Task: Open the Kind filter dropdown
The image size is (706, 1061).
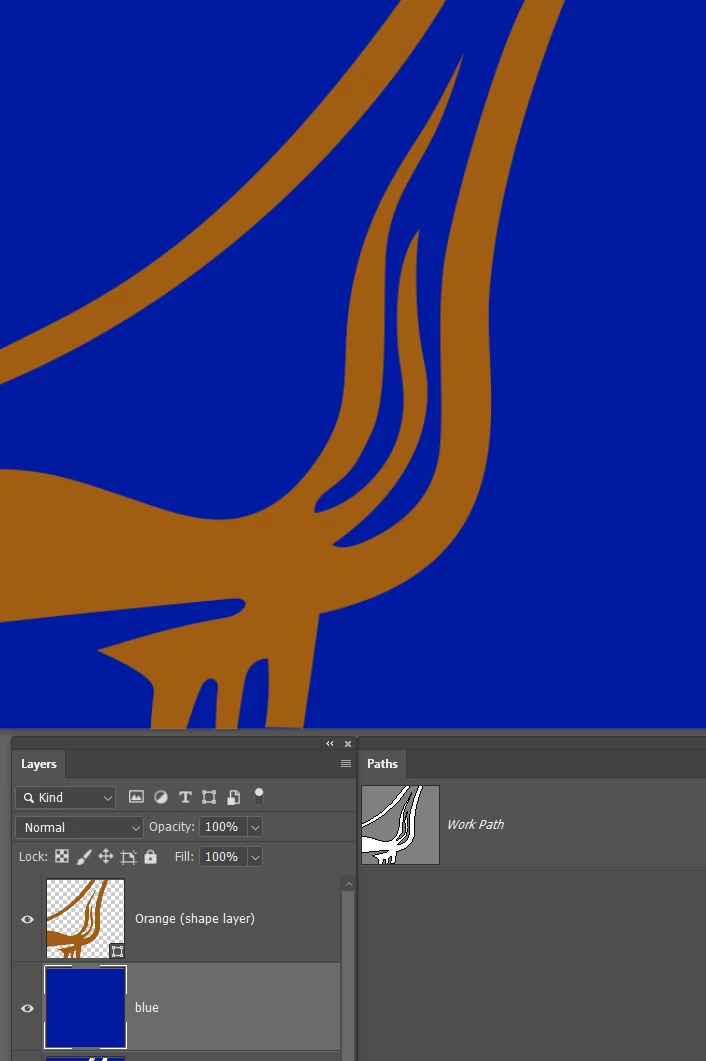Action: point(66,798)
